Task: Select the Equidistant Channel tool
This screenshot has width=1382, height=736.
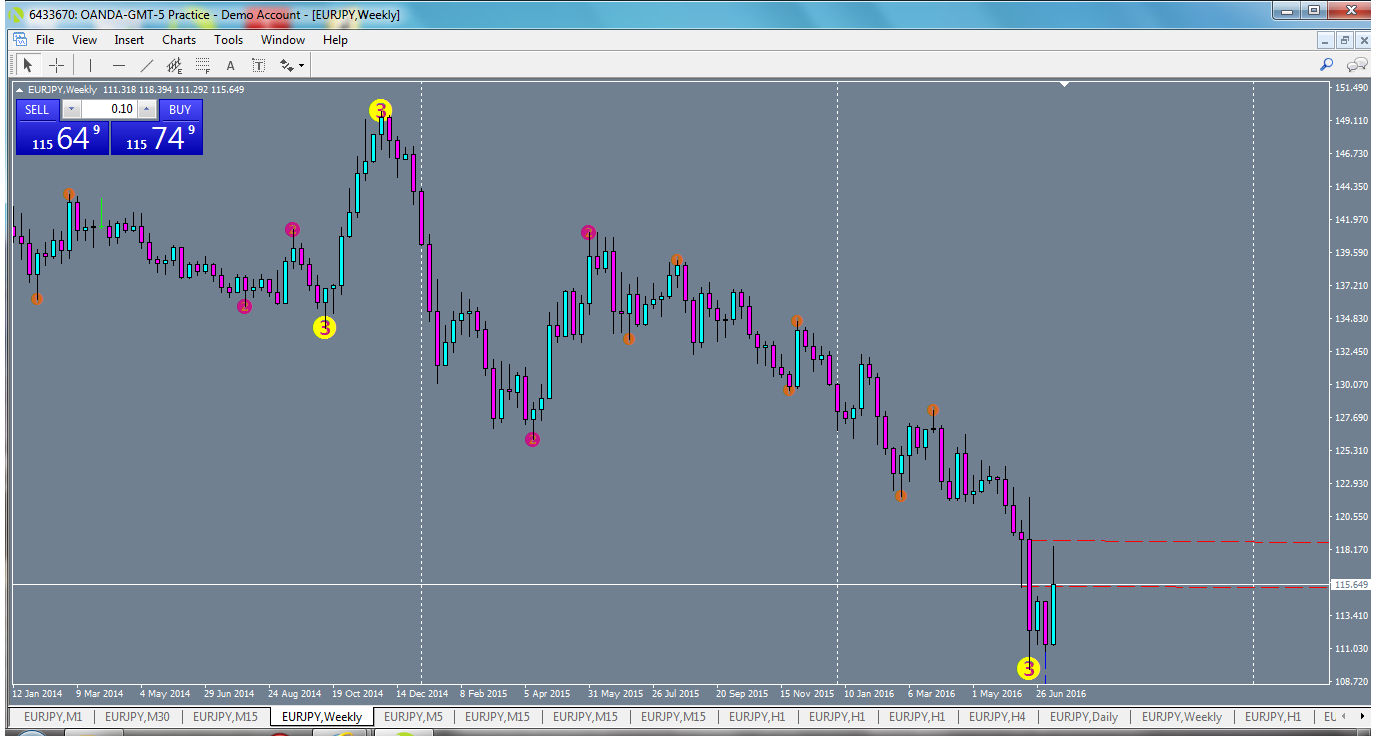Action: point(174,64)
